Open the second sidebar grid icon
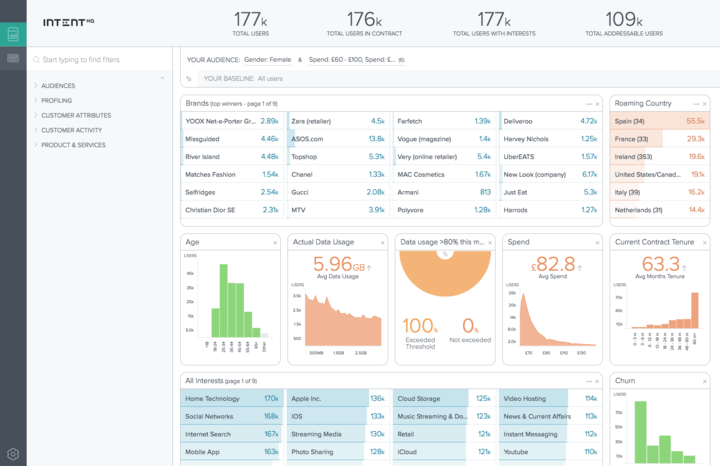 coord(13,58)
